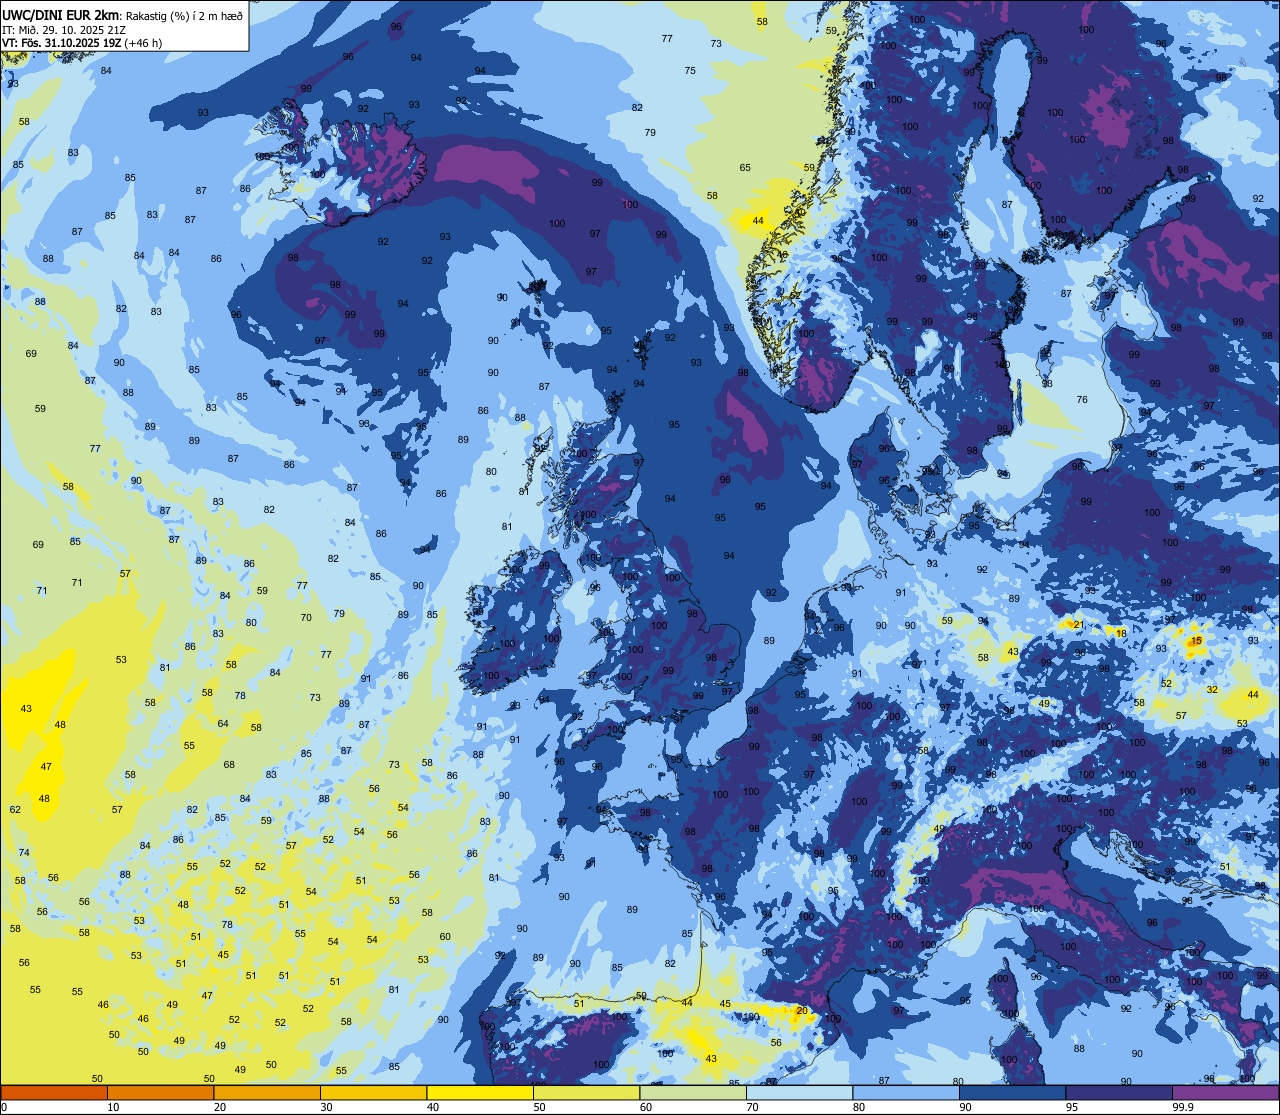Click the map value '18'

click(x=1121, y=633)
